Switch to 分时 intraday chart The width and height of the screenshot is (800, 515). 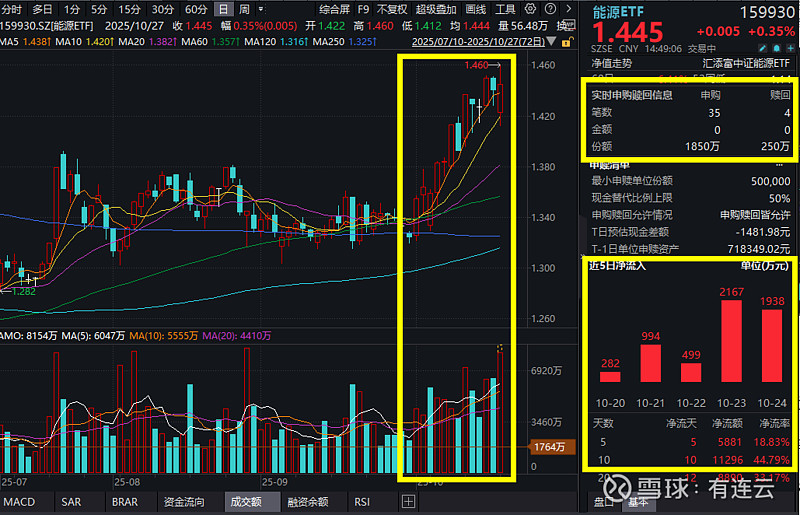[x=11, y=9]
